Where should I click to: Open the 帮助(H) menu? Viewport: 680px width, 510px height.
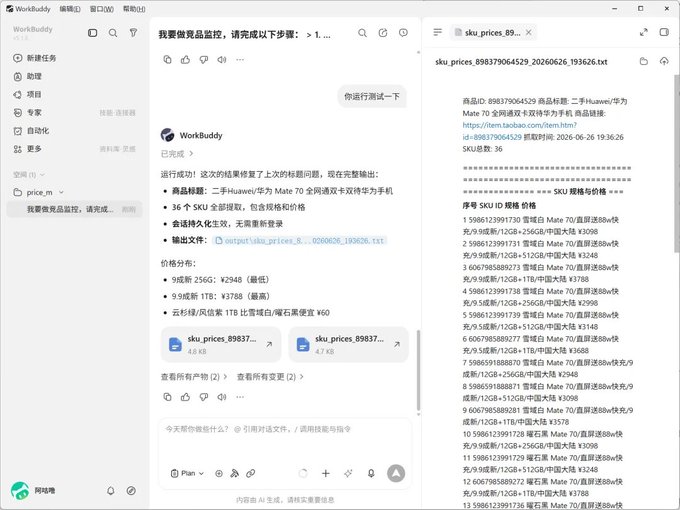(x=134, y=9)
